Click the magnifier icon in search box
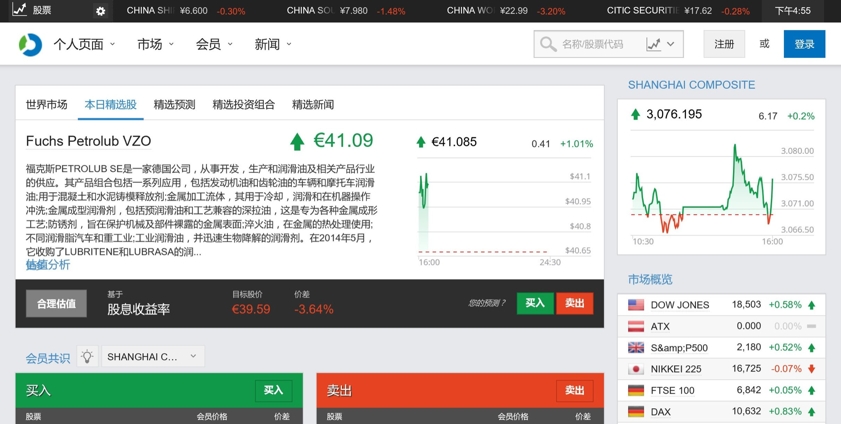This screenshot has height=424, width=841. [548, 44]
